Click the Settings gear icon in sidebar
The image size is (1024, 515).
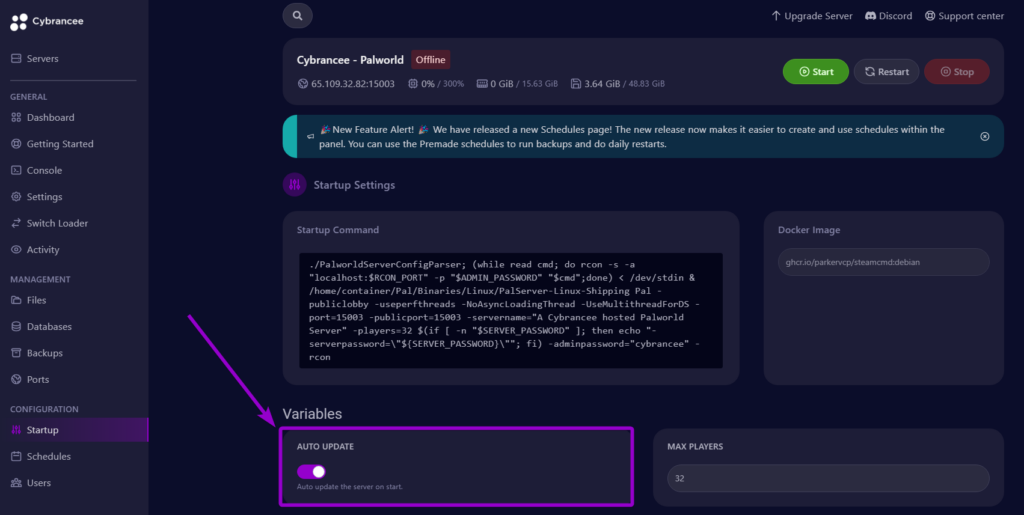[16, 197]
